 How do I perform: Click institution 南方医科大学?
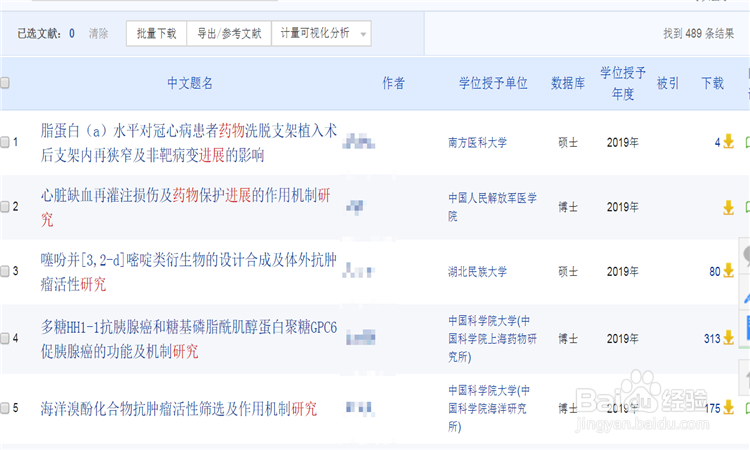pos(477,142)
